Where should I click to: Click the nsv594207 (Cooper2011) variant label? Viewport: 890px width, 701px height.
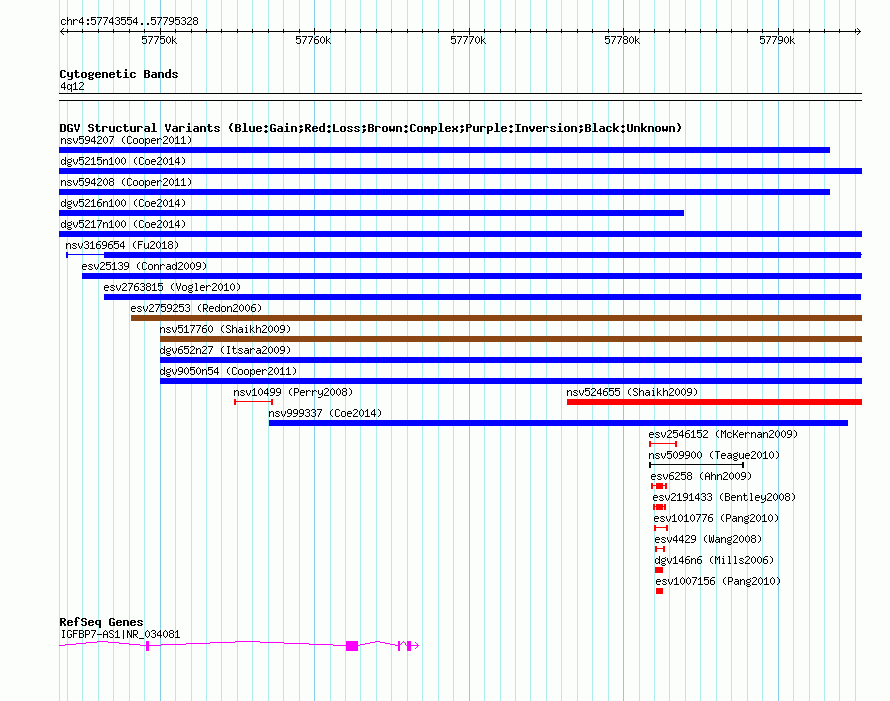(x=126, y=140)
